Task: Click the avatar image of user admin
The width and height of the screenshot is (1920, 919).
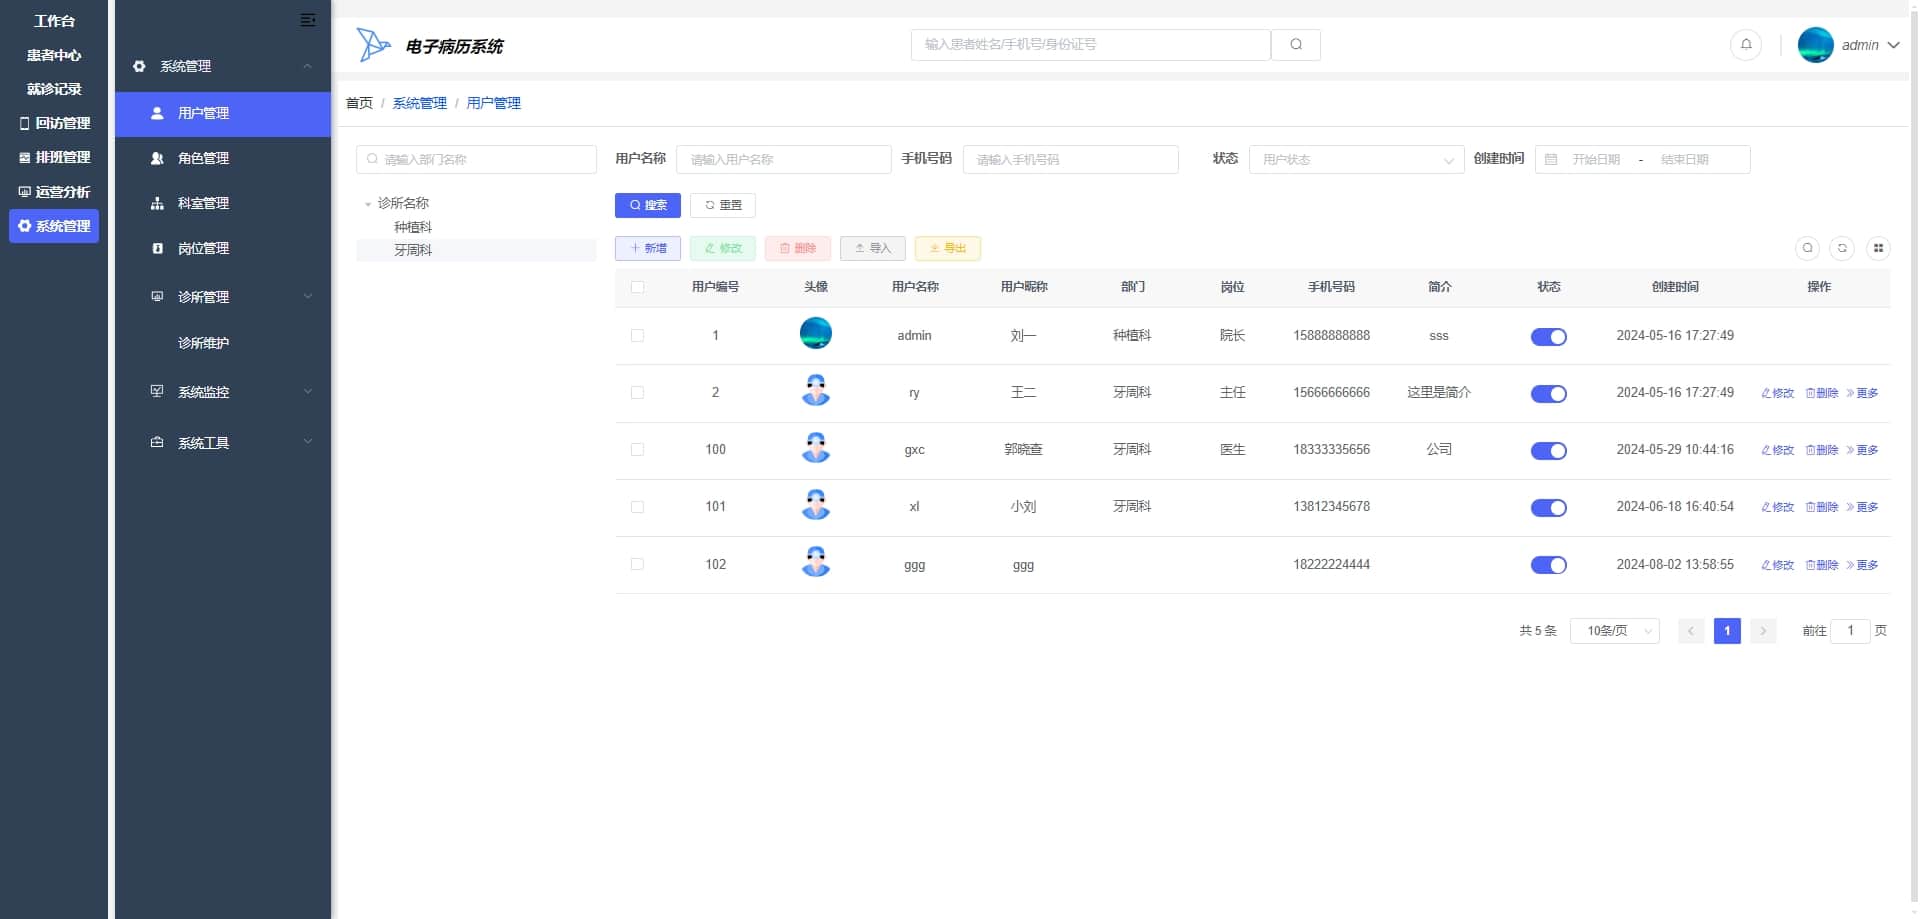Action: click(816, 333)
